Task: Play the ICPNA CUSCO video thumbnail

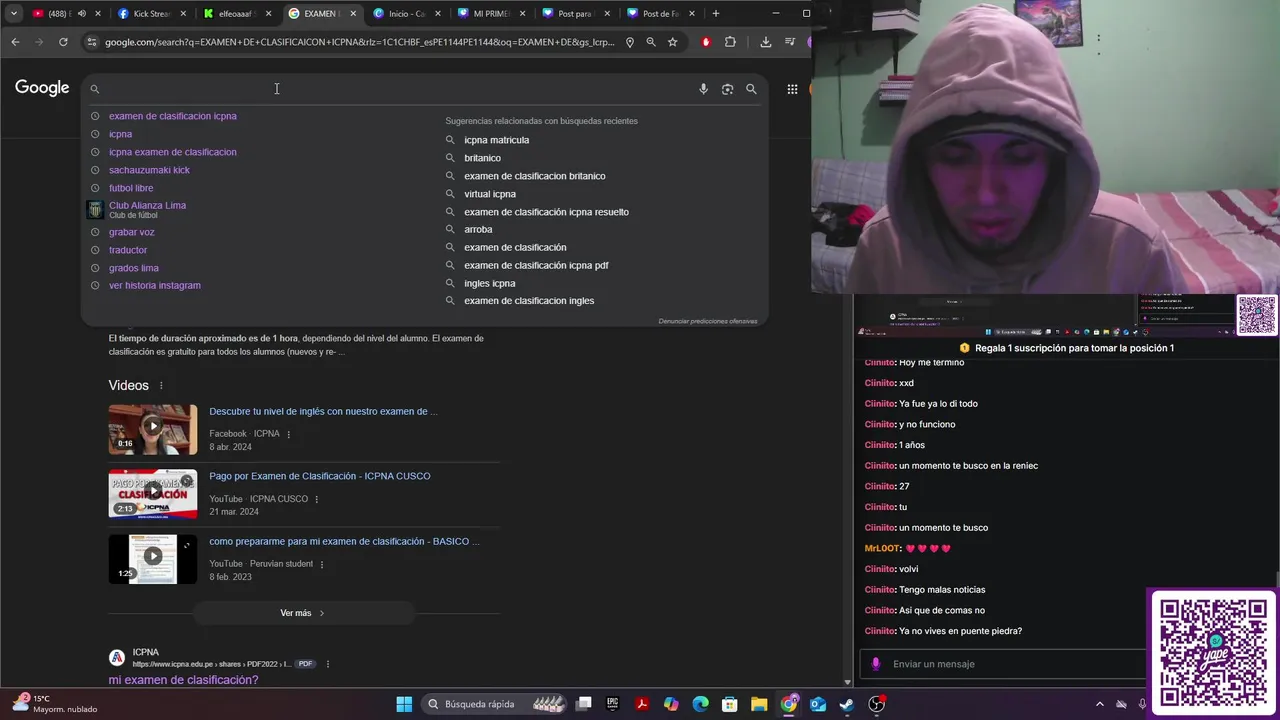Action: tap(153, 494)
